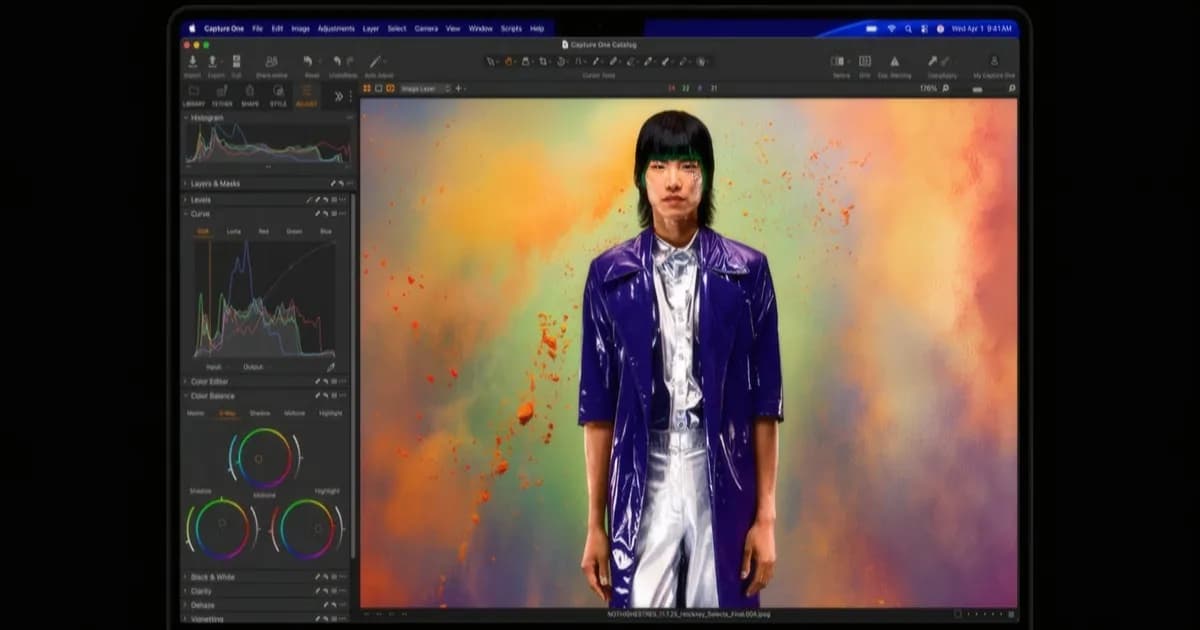
Task: Click the Undo arrow icon
Action: coord(337,61)
